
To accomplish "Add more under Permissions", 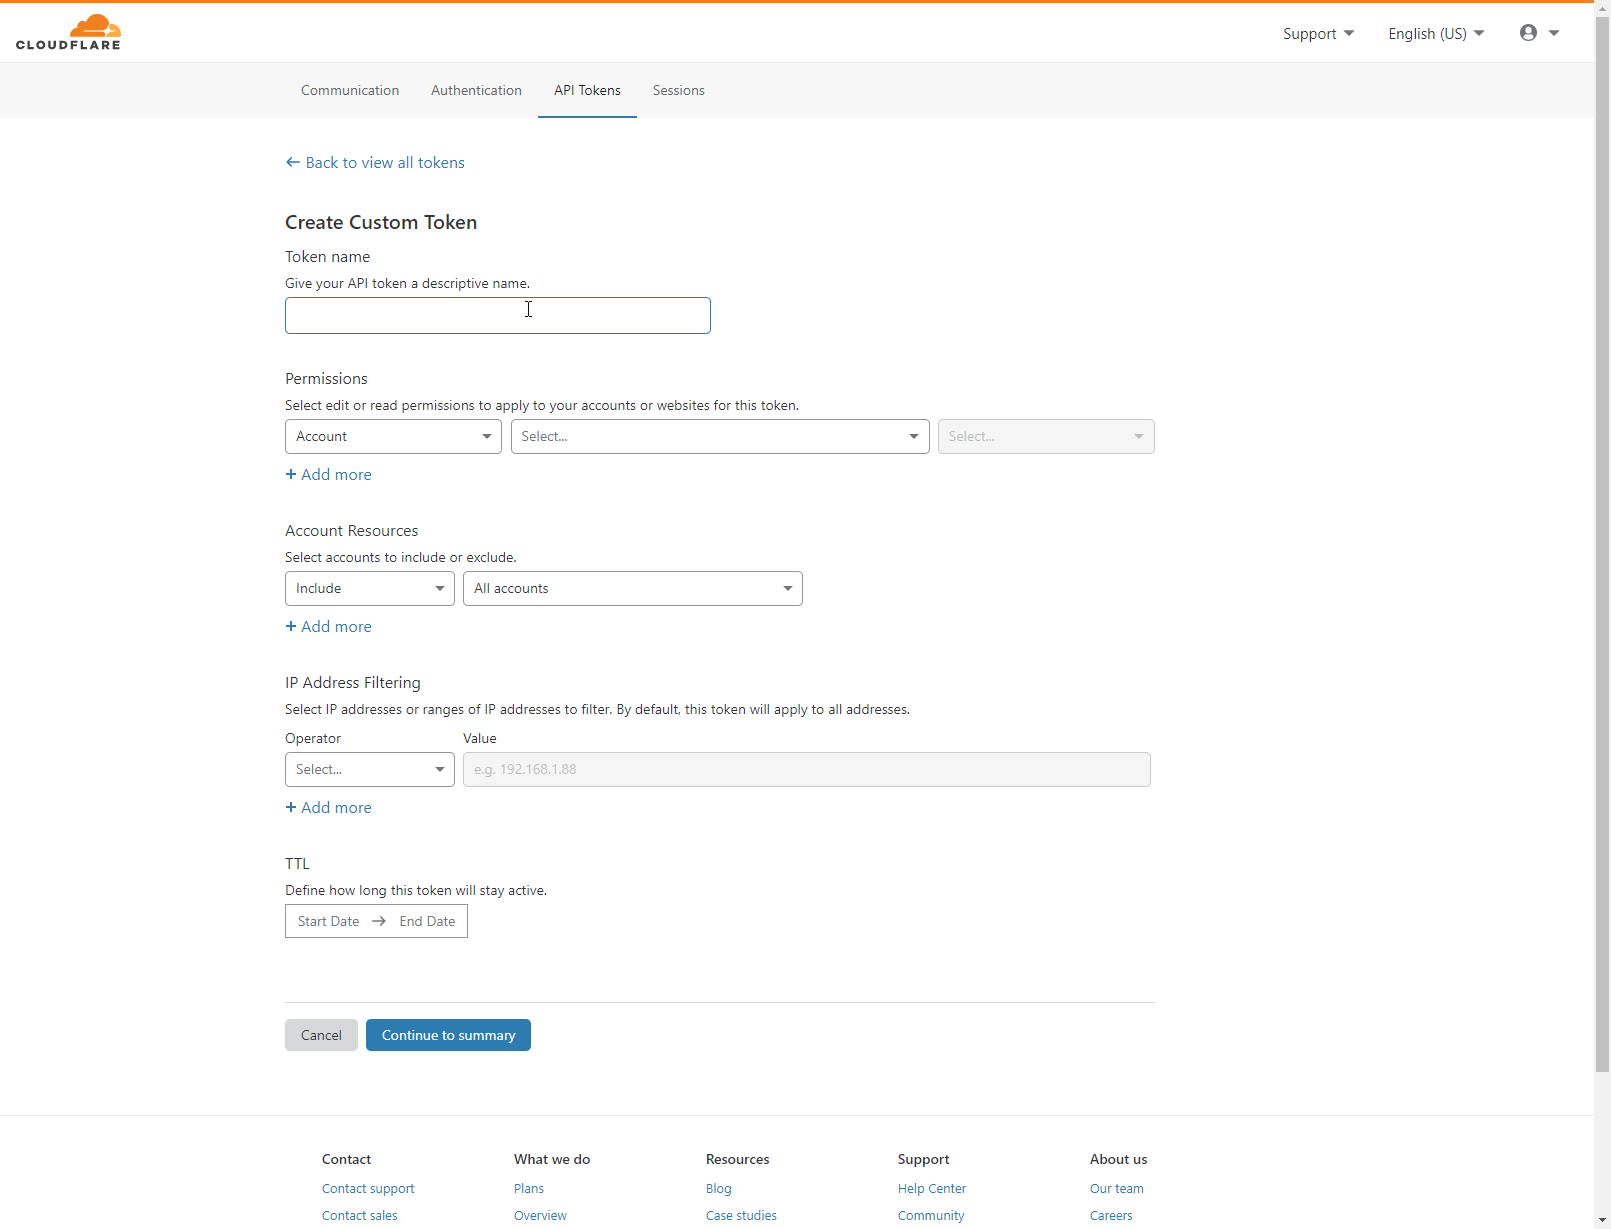I will point(328,474).
